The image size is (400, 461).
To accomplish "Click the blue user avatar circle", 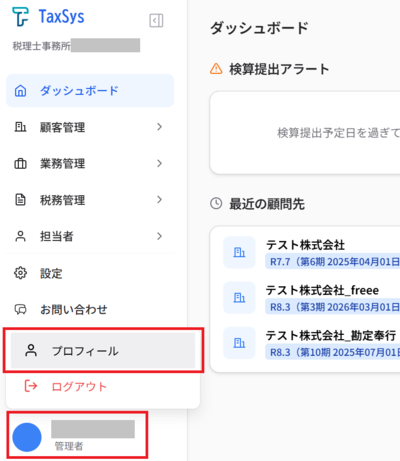I will pyautogui.click(x=27, y=437).
